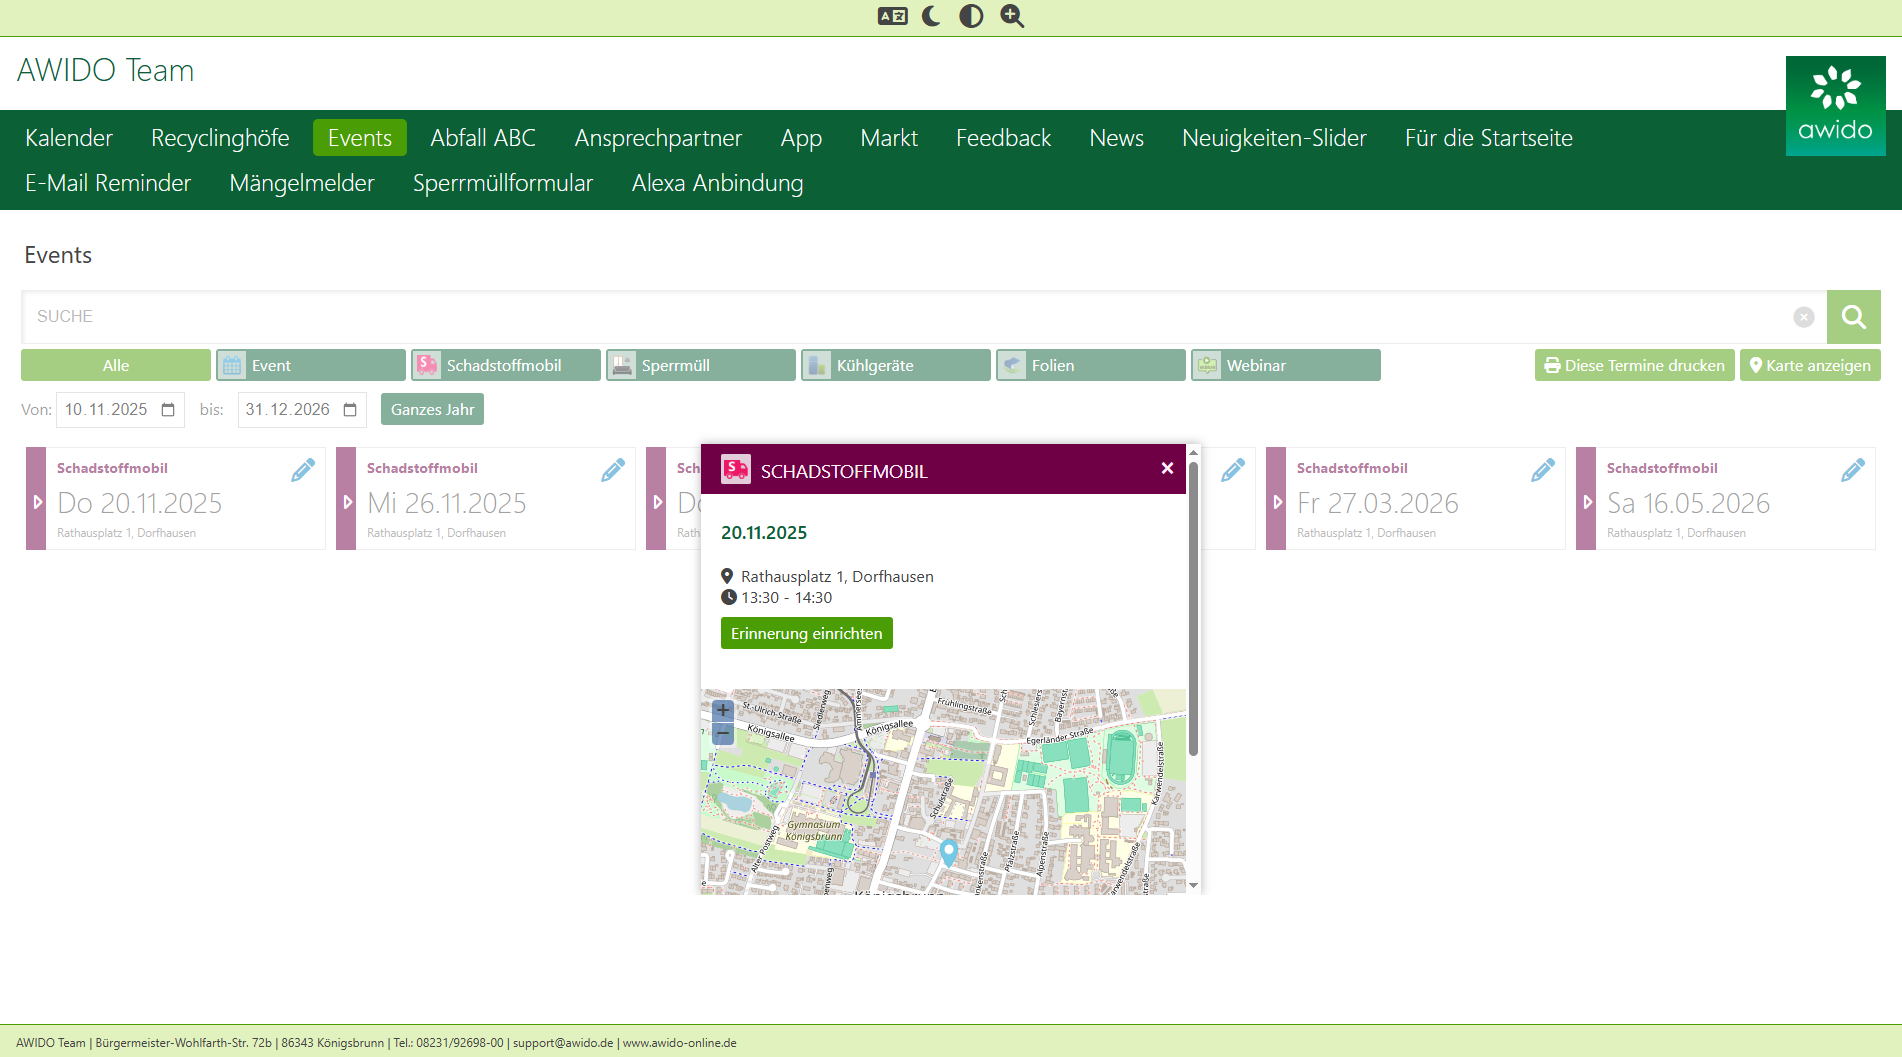
Task: Click the Ganzes Jahr button
Action: (432, 409)
